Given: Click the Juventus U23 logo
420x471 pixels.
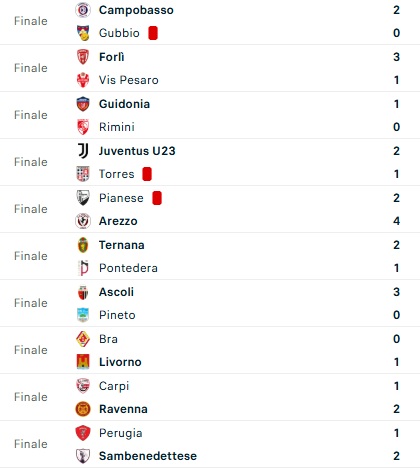Looking at the screenshot, I should click(x=83, y=151).
